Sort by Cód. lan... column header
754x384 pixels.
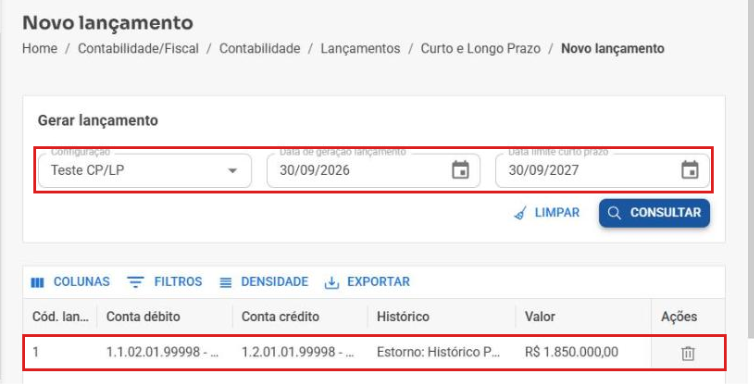(x=60, y=317)
